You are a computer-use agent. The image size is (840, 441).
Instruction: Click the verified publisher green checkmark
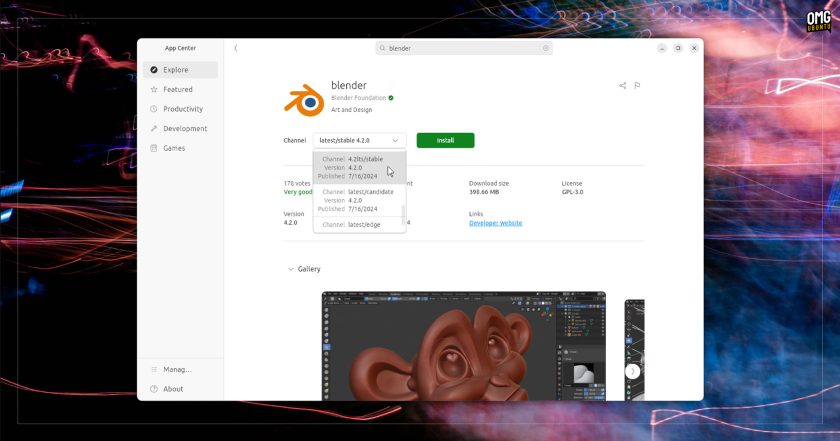tap(391, 98)
